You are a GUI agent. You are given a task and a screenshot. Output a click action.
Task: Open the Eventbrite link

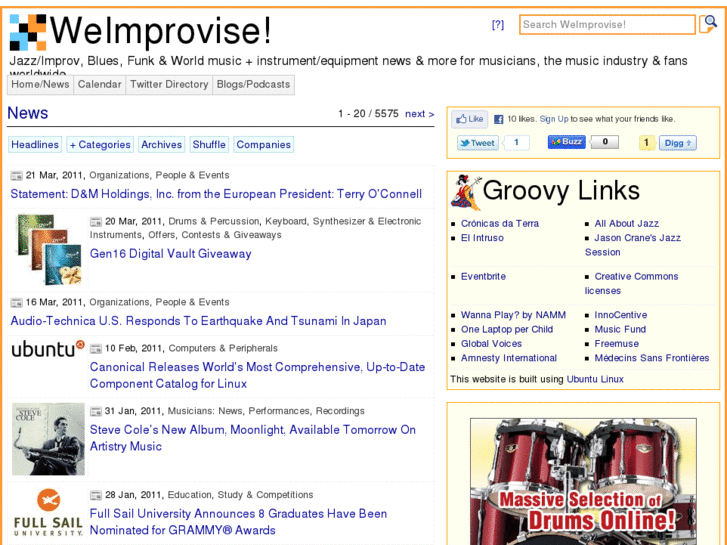point(483,276)
